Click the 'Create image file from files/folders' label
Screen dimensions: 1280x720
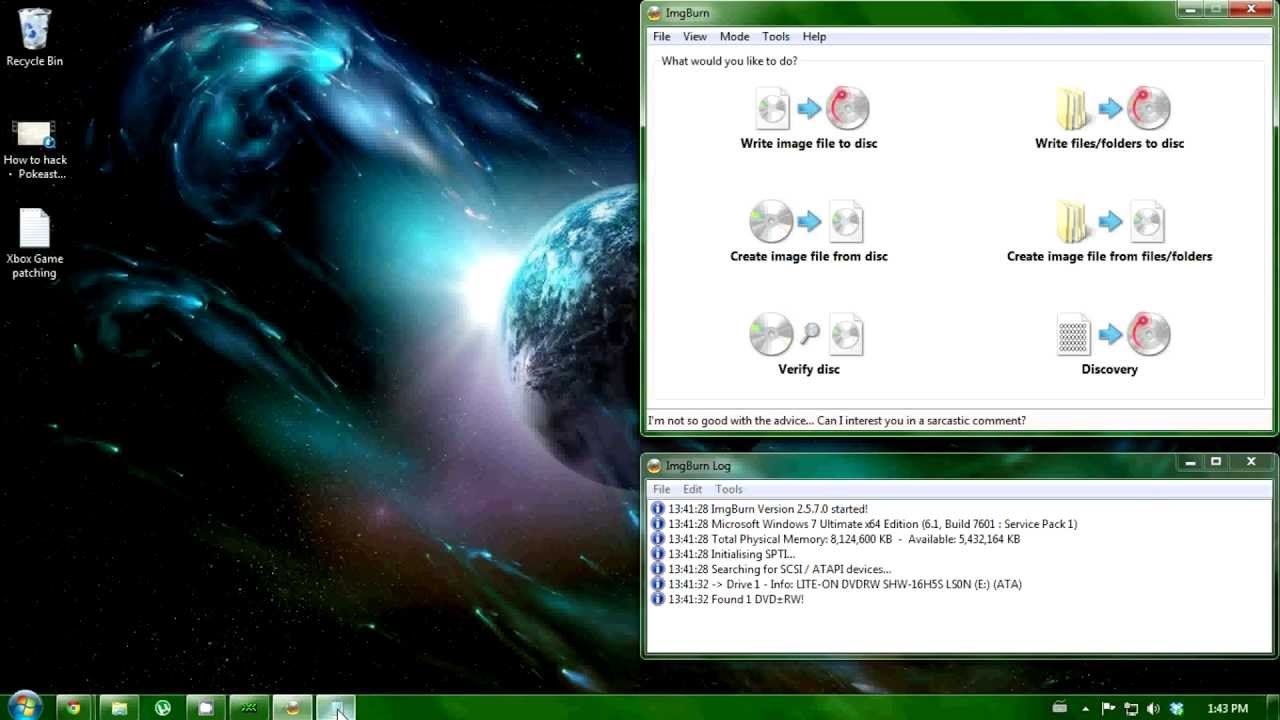pos(1109,256)
